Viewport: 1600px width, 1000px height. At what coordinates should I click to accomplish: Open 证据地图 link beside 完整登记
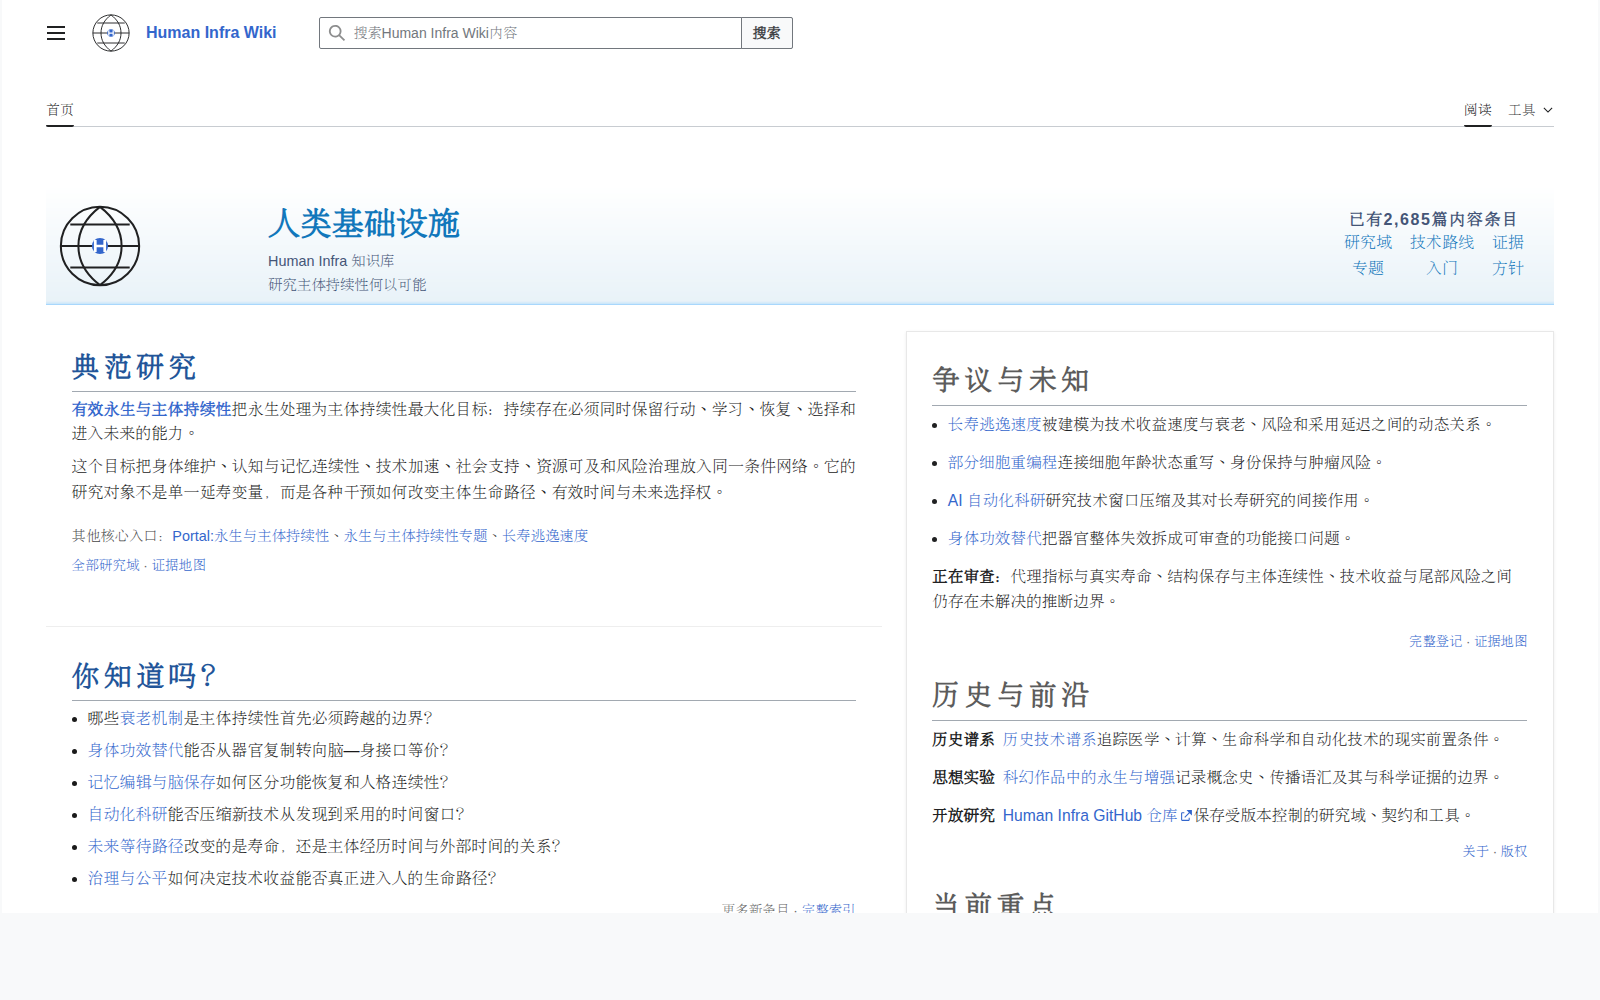(x=1501, y=641)
